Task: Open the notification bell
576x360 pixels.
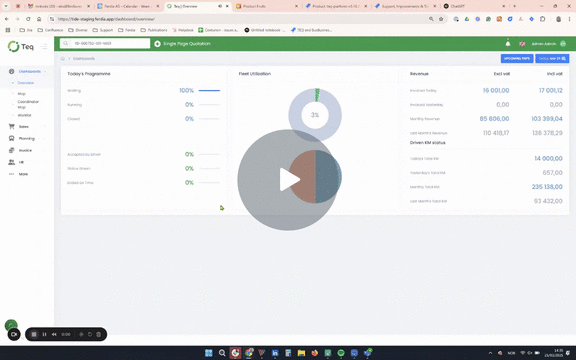Action: click(x=508, y=43)
